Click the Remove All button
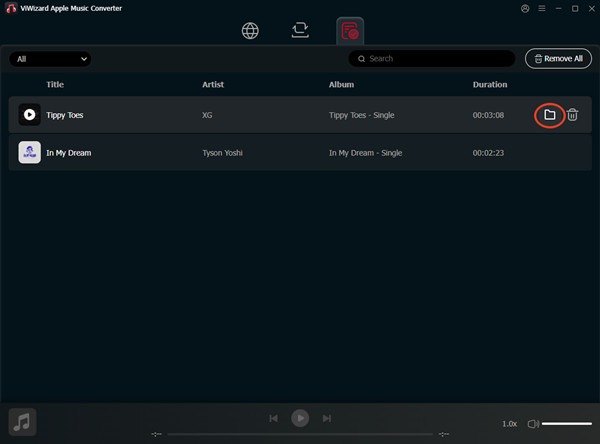The image size is (600, 444). [558, 59]
